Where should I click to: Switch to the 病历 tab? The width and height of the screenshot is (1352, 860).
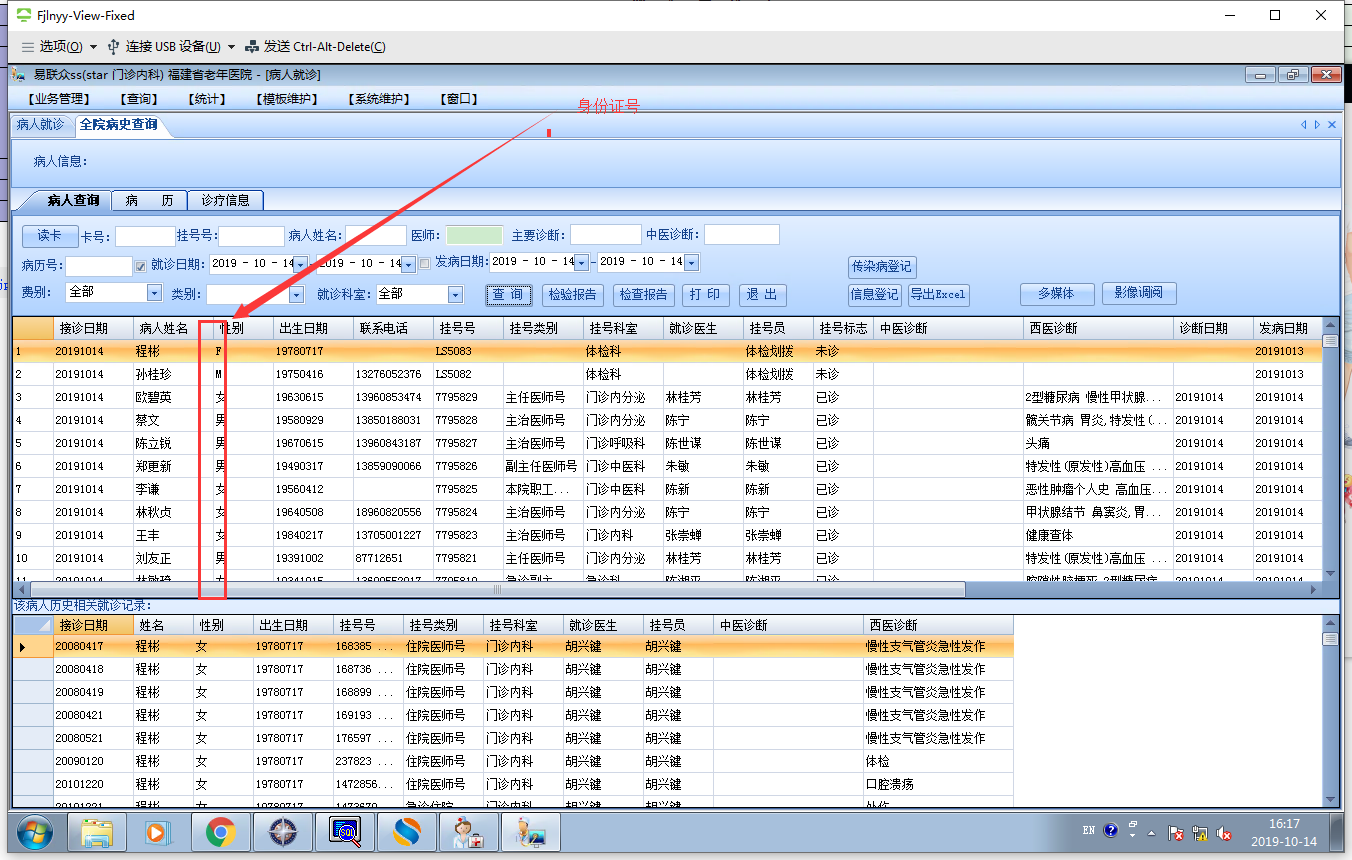pyautogui.click(x=150, y=200)
